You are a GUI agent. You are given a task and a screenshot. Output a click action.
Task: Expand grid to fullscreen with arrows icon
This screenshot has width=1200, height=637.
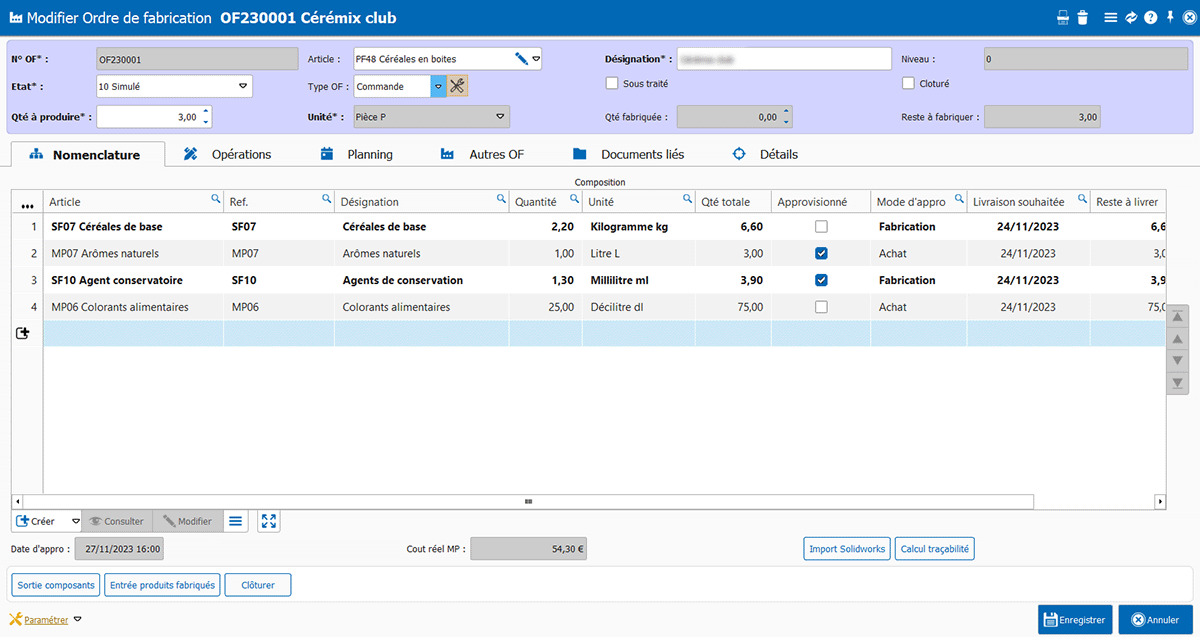(x=268, y=521)
